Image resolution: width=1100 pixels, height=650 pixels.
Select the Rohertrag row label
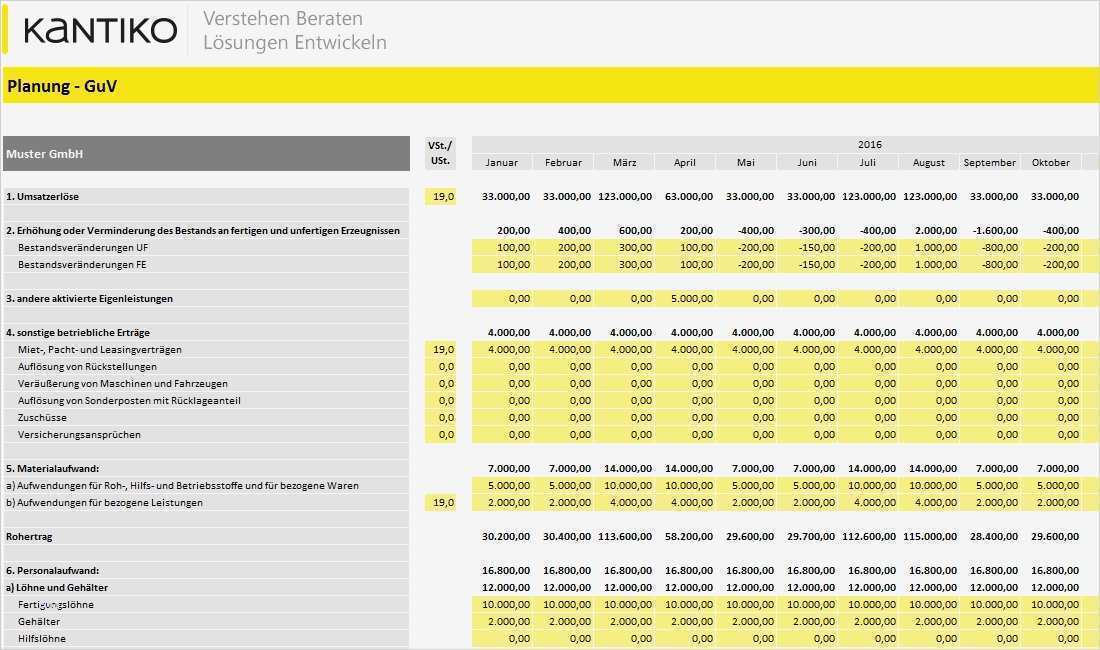pyautogui.click(x=35, y=536)
